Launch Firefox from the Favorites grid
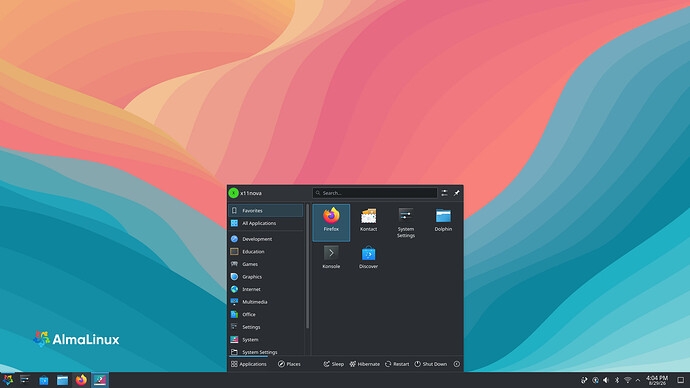The image size is (690, 388). pyautogui.click(x=331, y=222)
